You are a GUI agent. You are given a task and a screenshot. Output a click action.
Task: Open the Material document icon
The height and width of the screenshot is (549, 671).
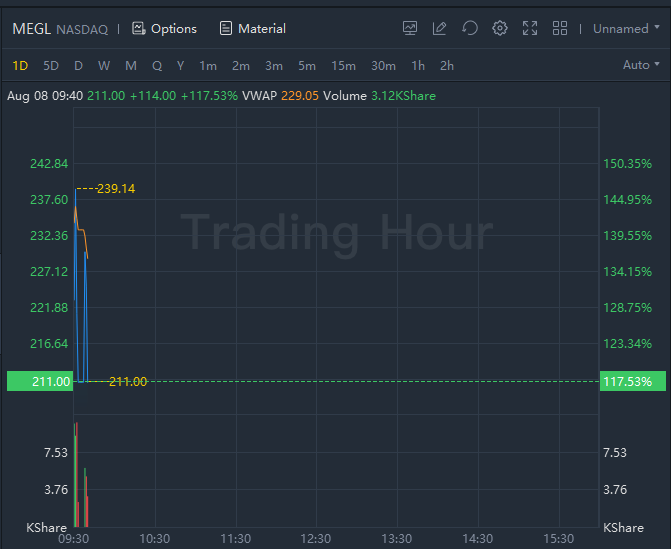(226, 29)
